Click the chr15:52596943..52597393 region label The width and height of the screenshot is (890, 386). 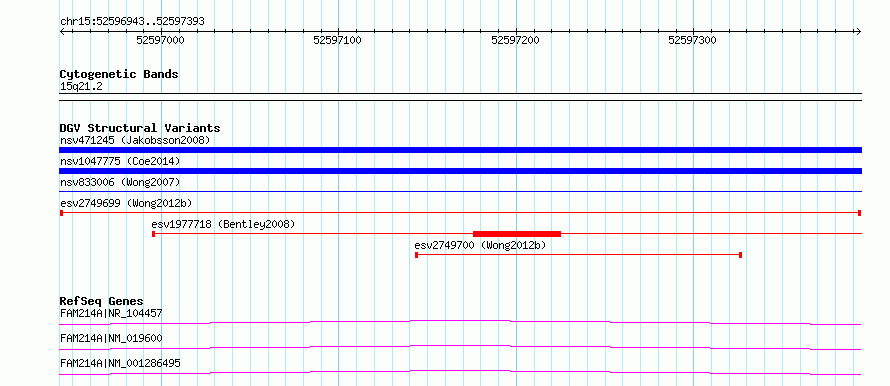coord(132,22)
